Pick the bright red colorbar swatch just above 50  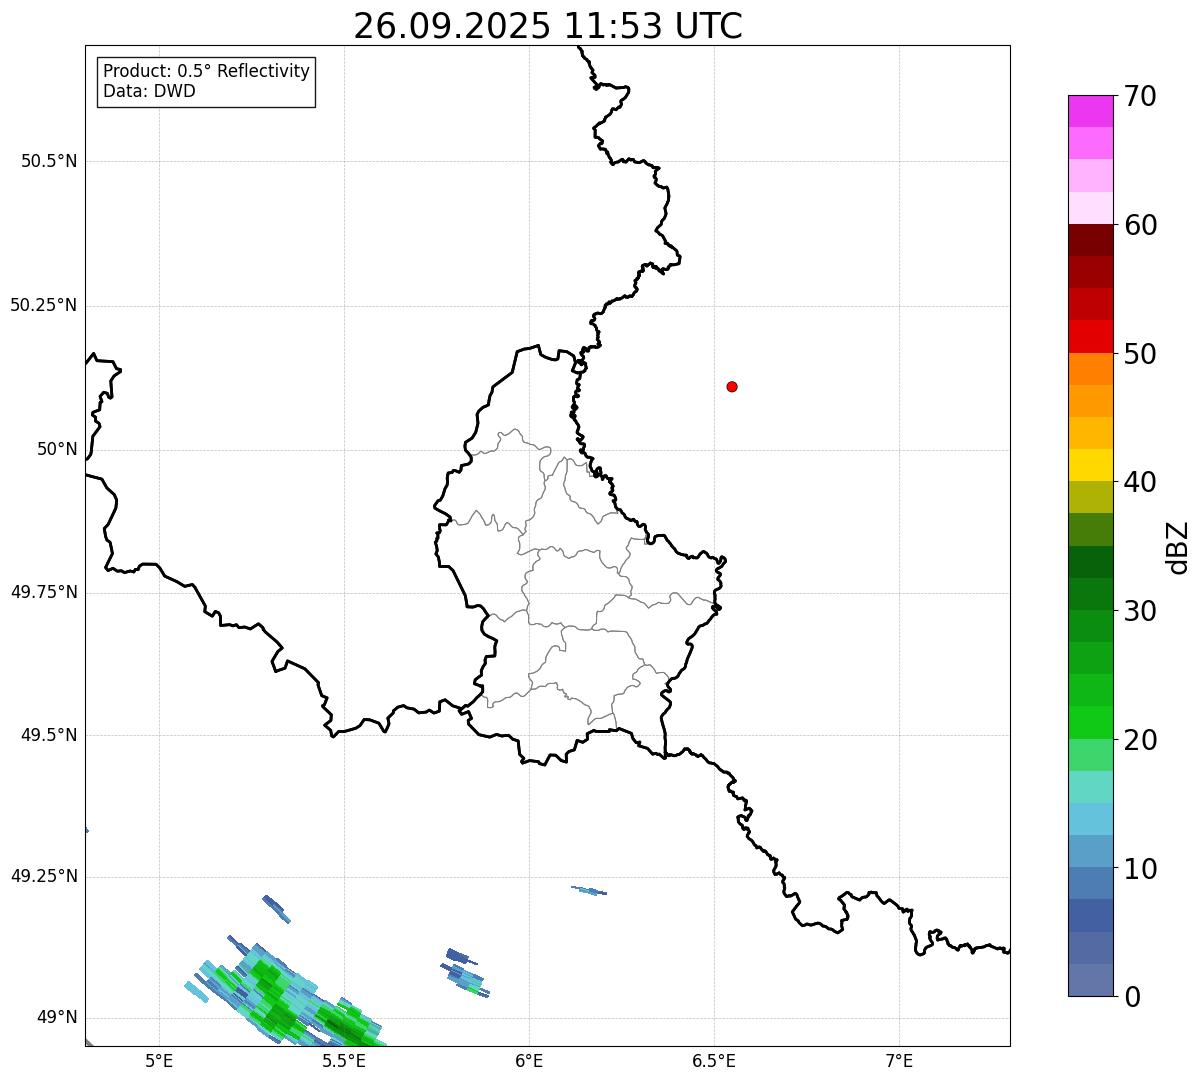pyautogui.click(x=1090, y=336)
